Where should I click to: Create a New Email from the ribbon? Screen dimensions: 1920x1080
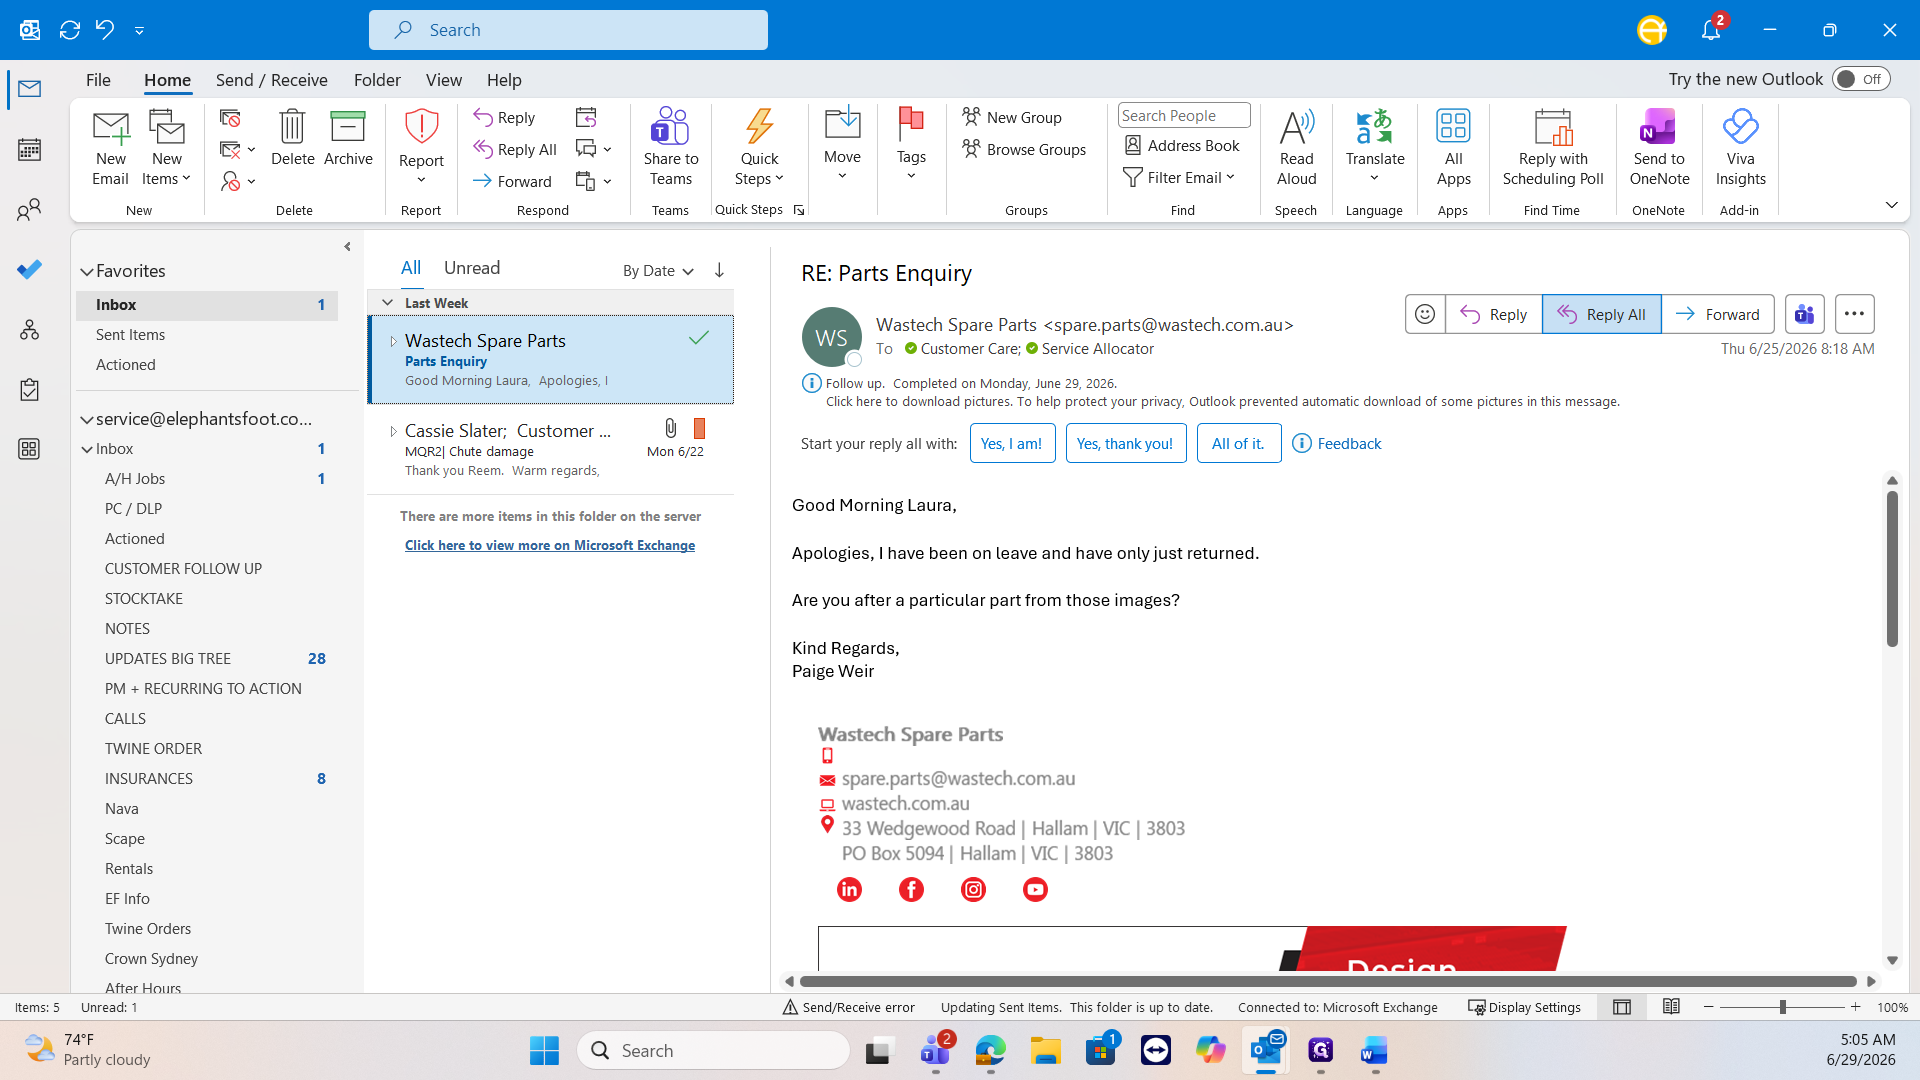111,148
